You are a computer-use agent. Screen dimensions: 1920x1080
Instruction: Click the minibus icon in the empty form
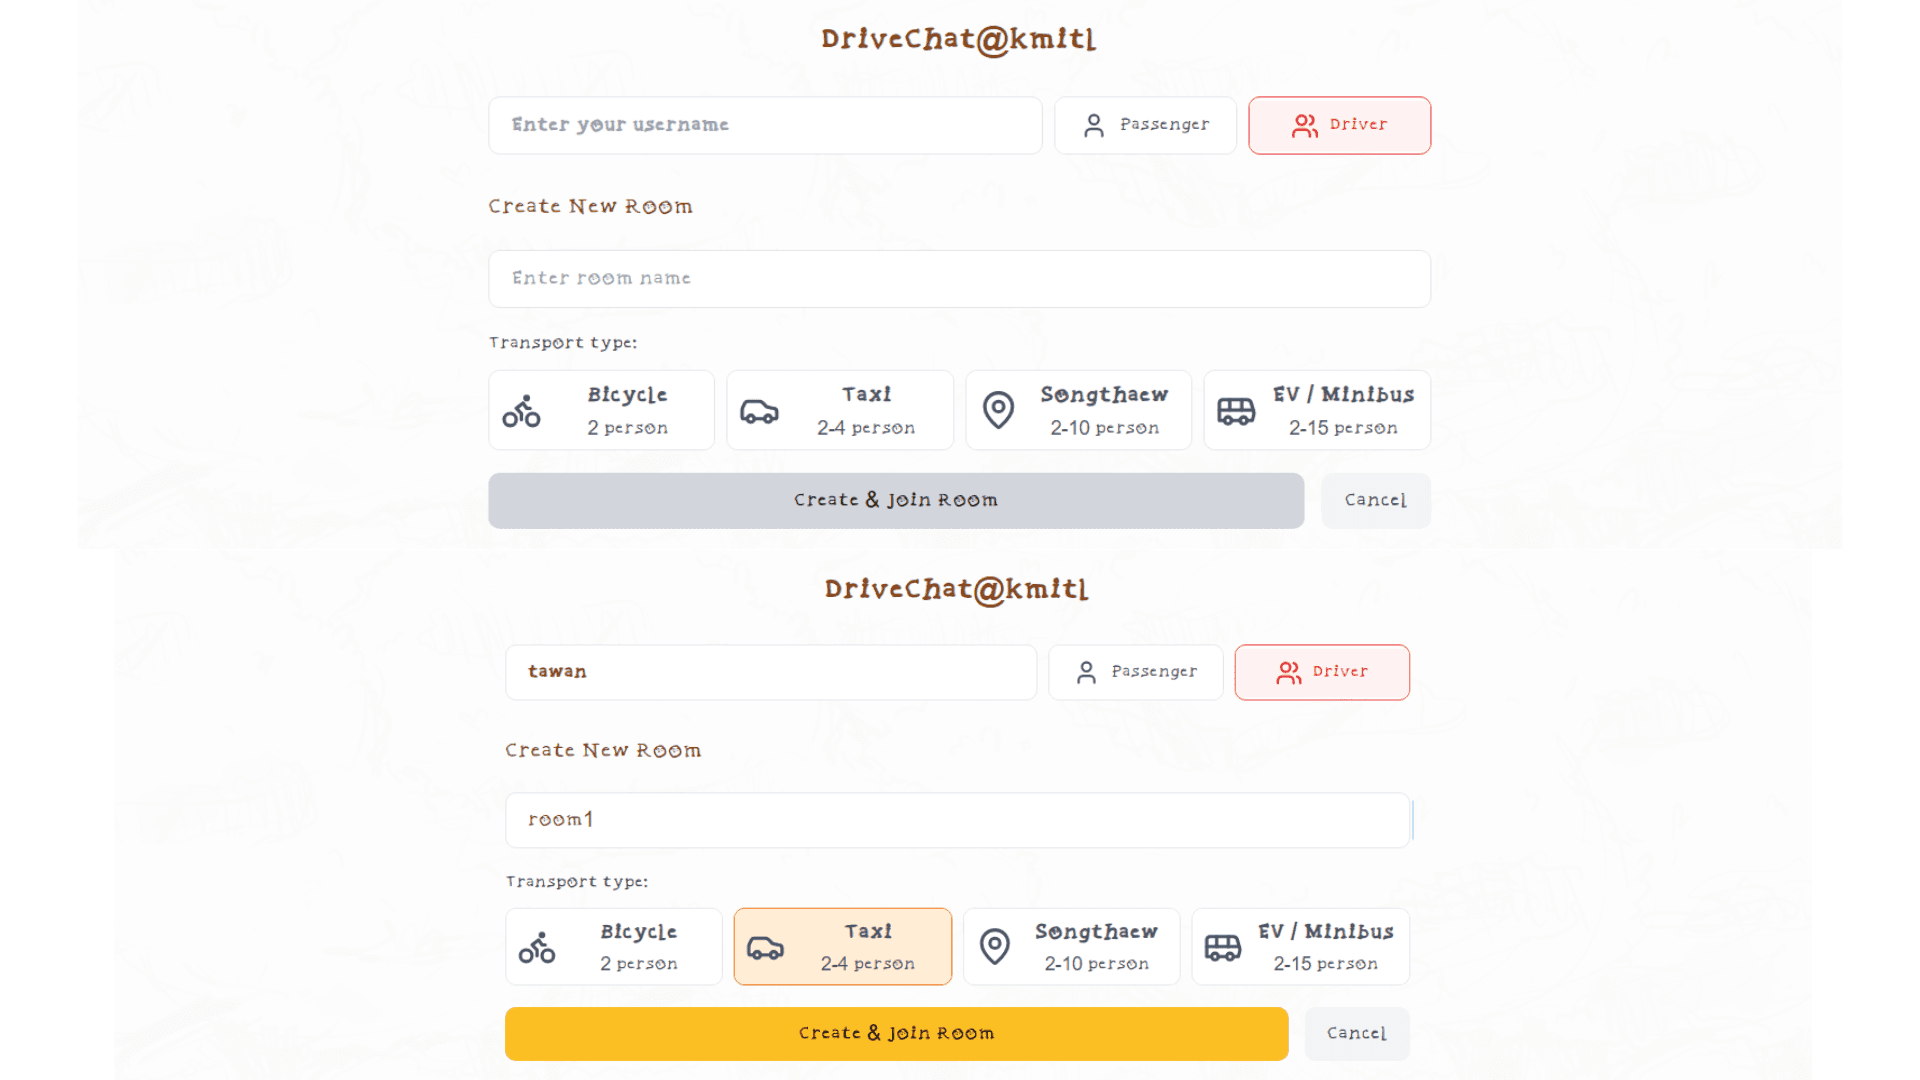[x=1236, y=411]
